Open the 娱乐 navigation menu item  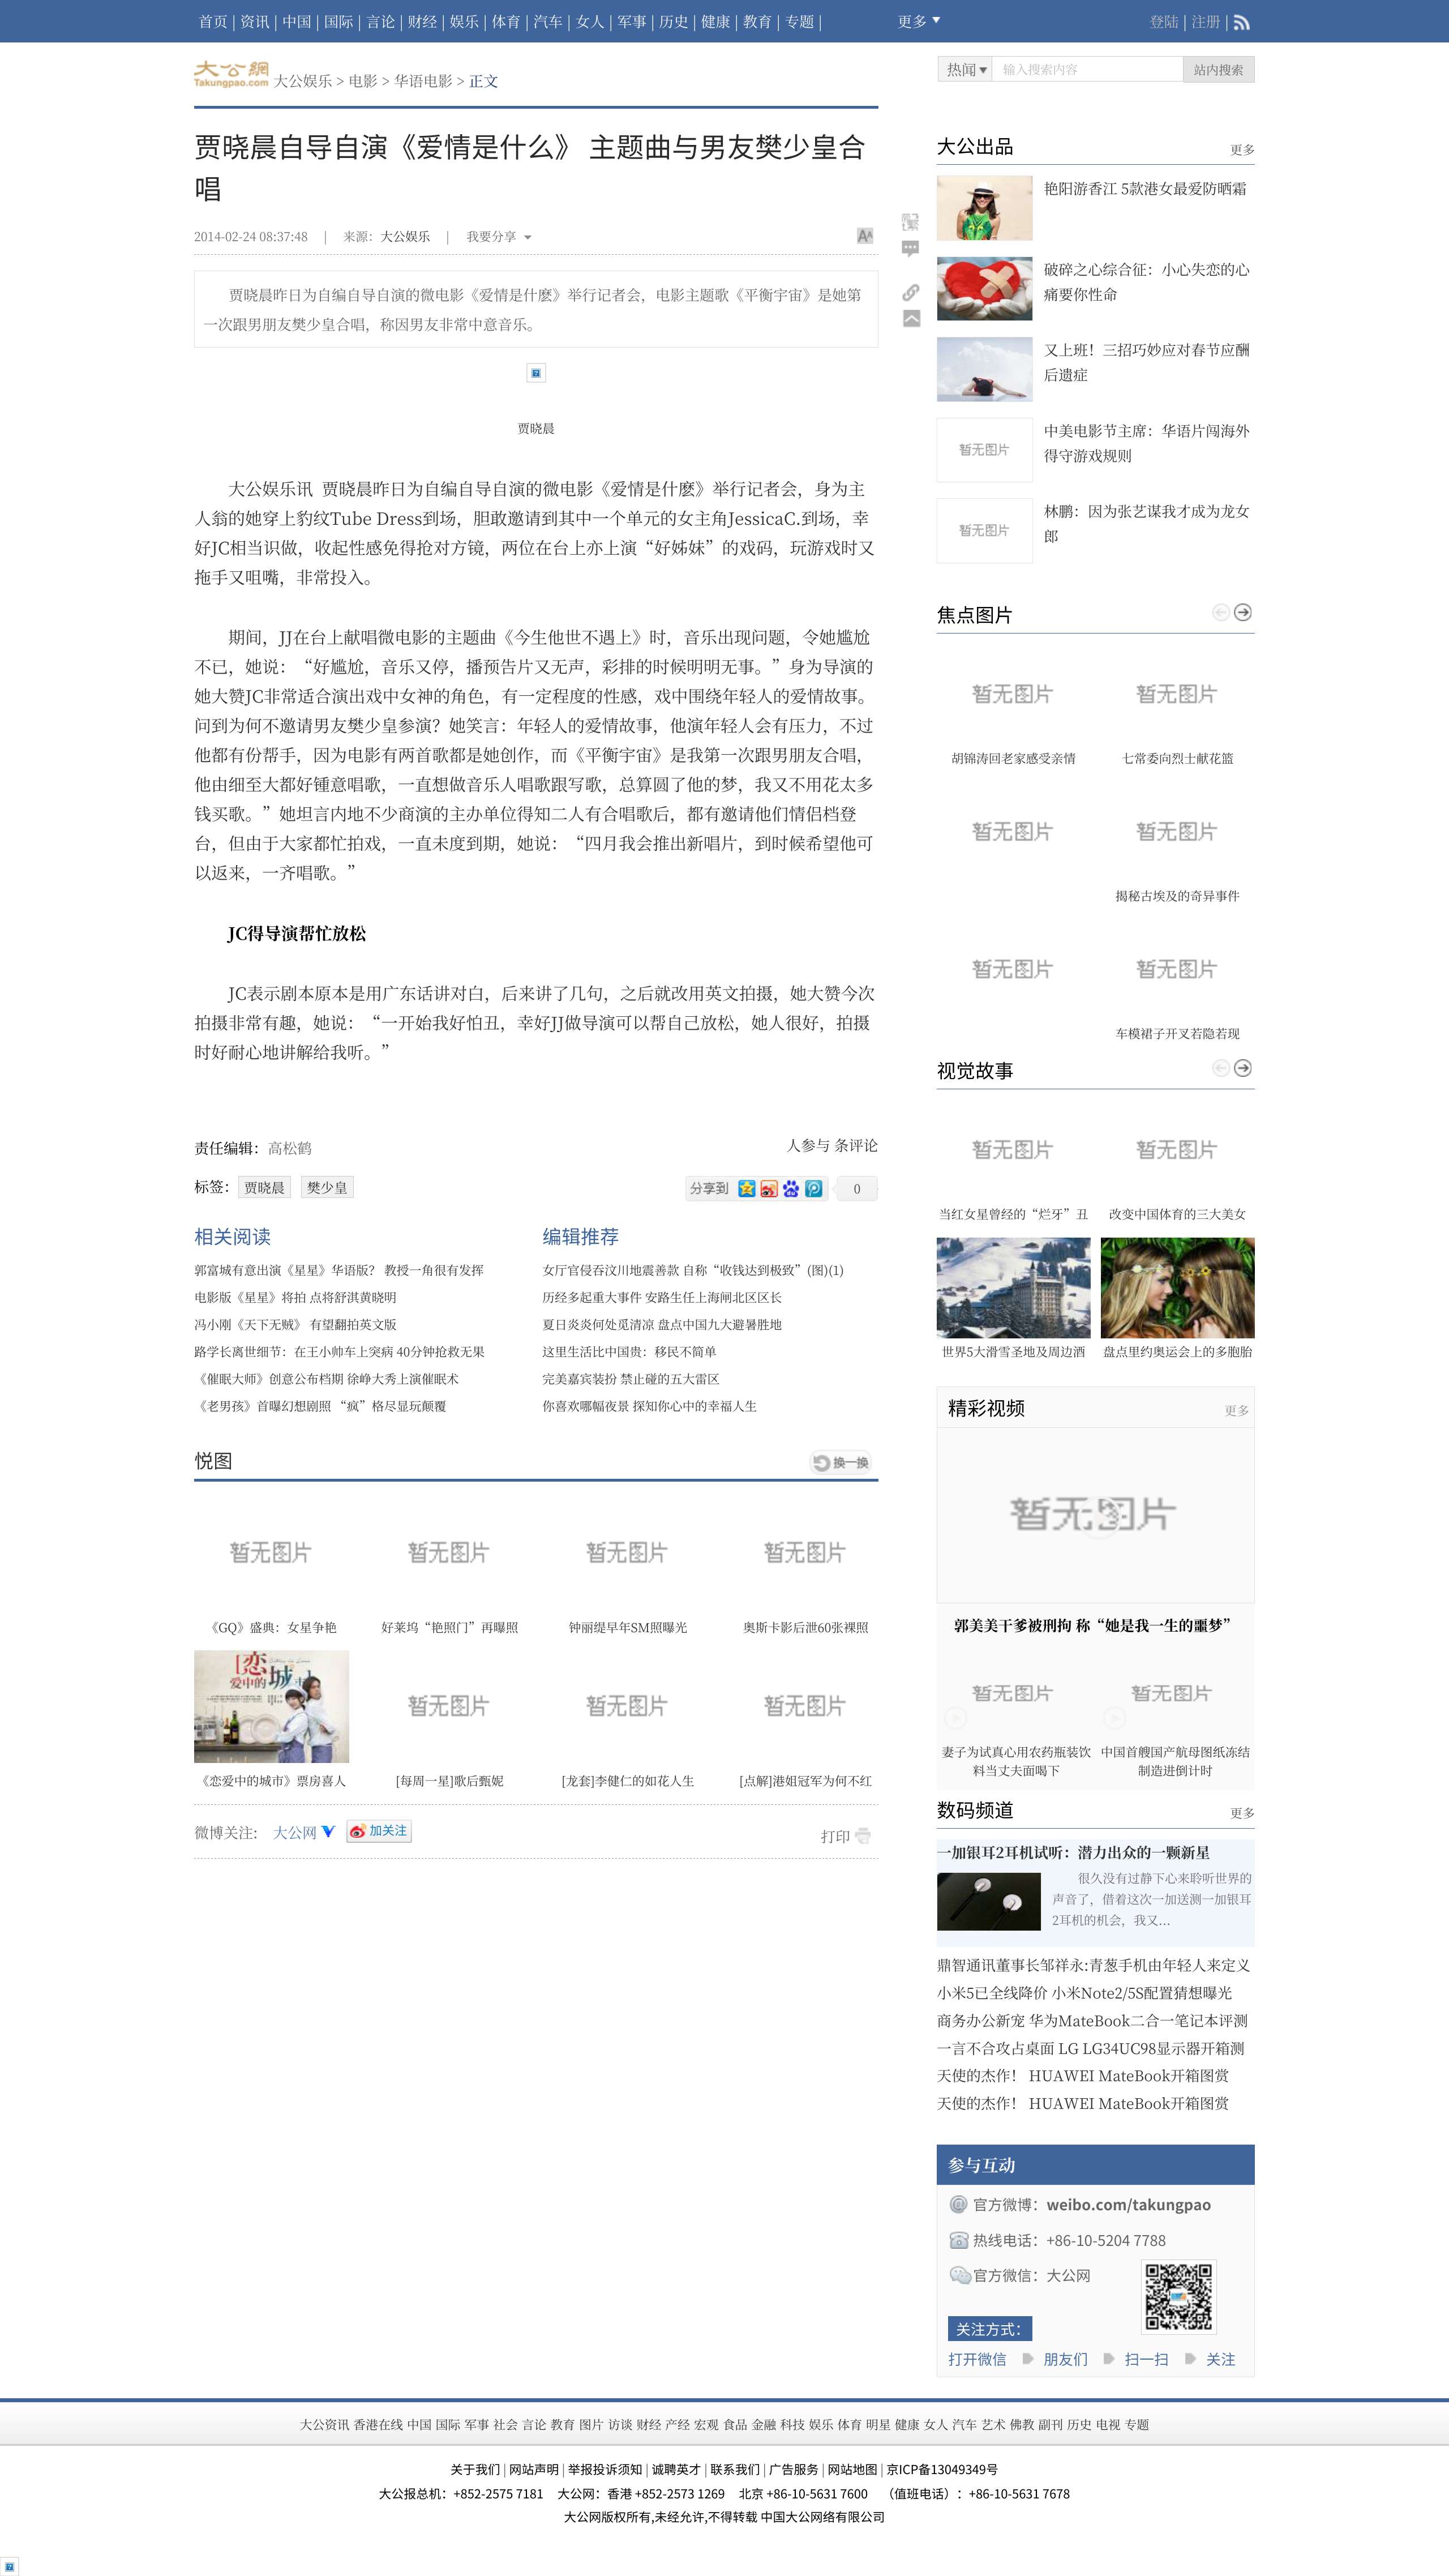click(464, 22)
